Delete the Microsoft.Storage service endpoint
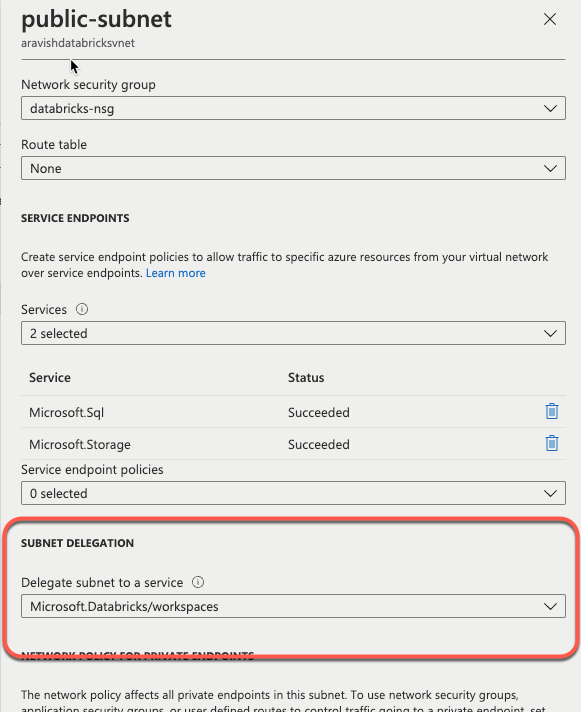 (x=551, y=443)
